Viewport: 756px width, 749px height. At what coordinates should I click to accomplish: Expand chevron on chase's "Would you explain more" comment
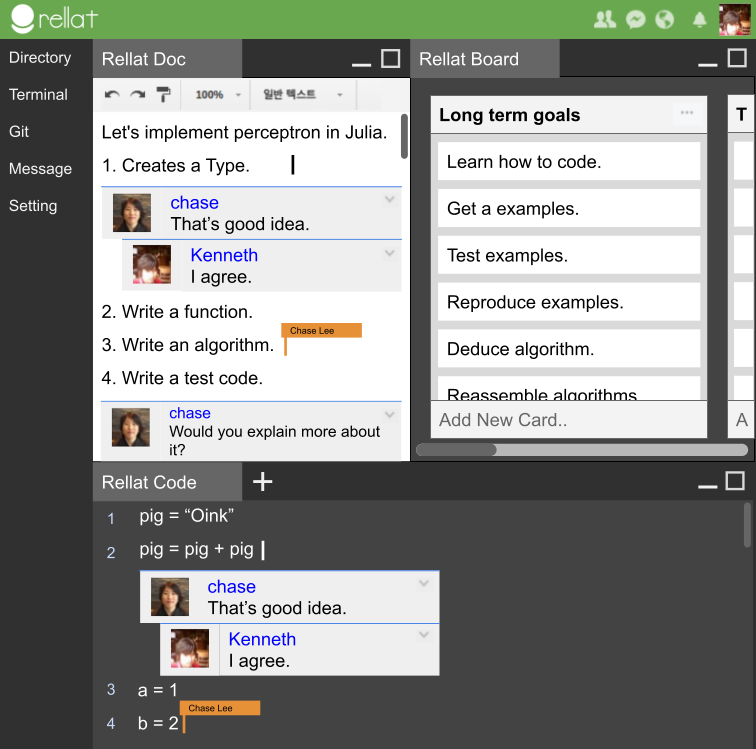pos(390,414)
